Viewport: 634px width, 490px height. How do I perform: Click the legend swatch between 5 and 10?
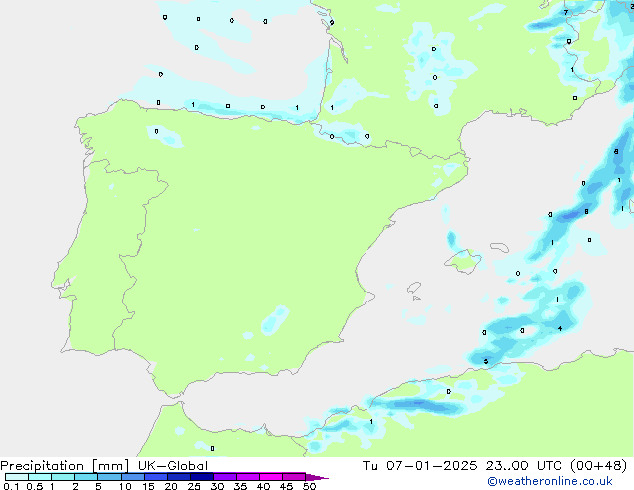coord(109,477)
